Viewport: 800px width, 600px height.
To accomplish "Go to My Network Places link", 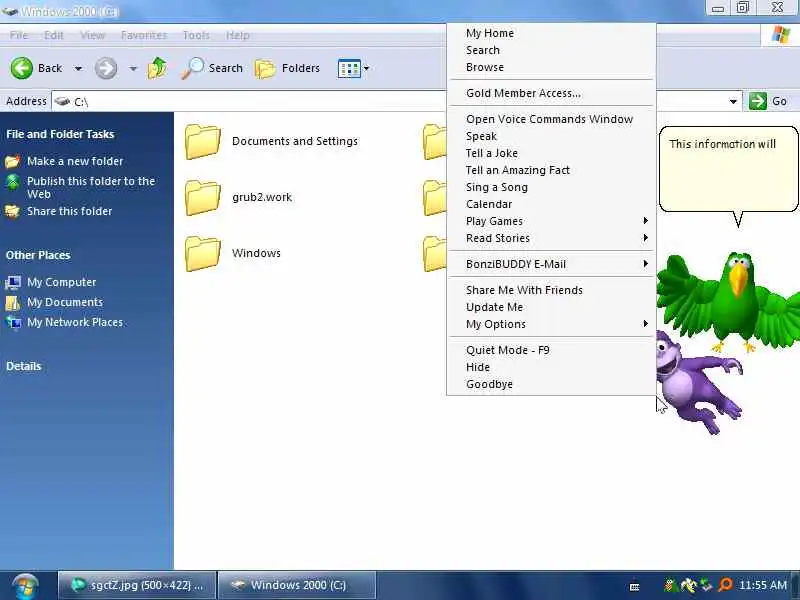I will [75, 322].
